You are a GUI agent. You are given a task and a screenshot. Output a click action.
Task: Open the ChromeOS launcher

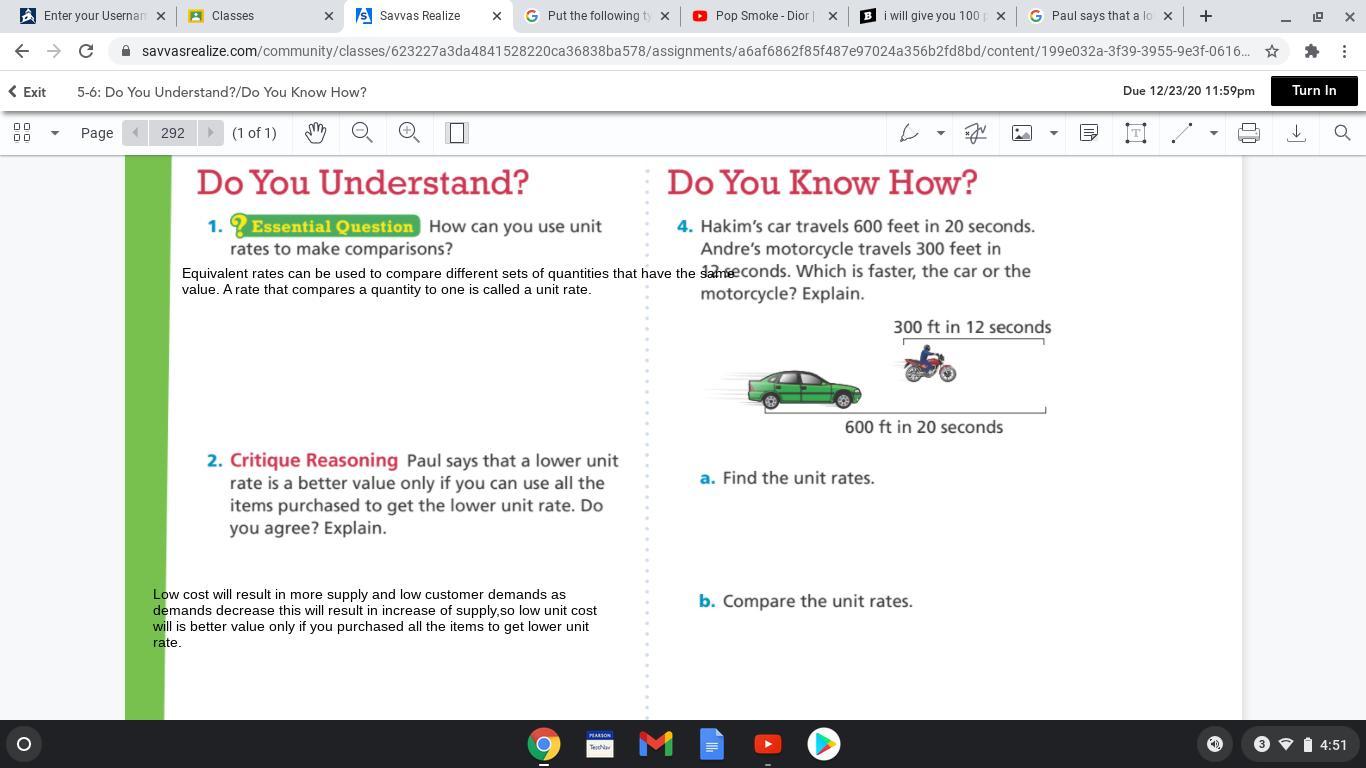tap(24, 744)
